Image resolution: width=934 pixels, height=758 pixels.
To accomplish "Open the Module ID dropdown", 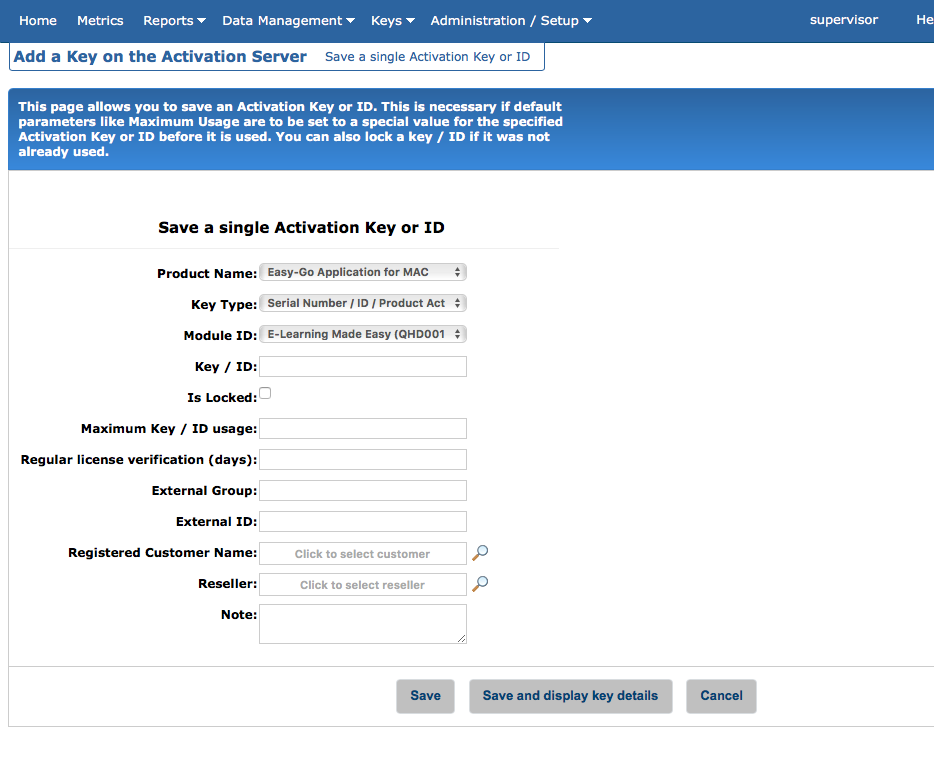I will pyautogui.click(x=362, y=334).
